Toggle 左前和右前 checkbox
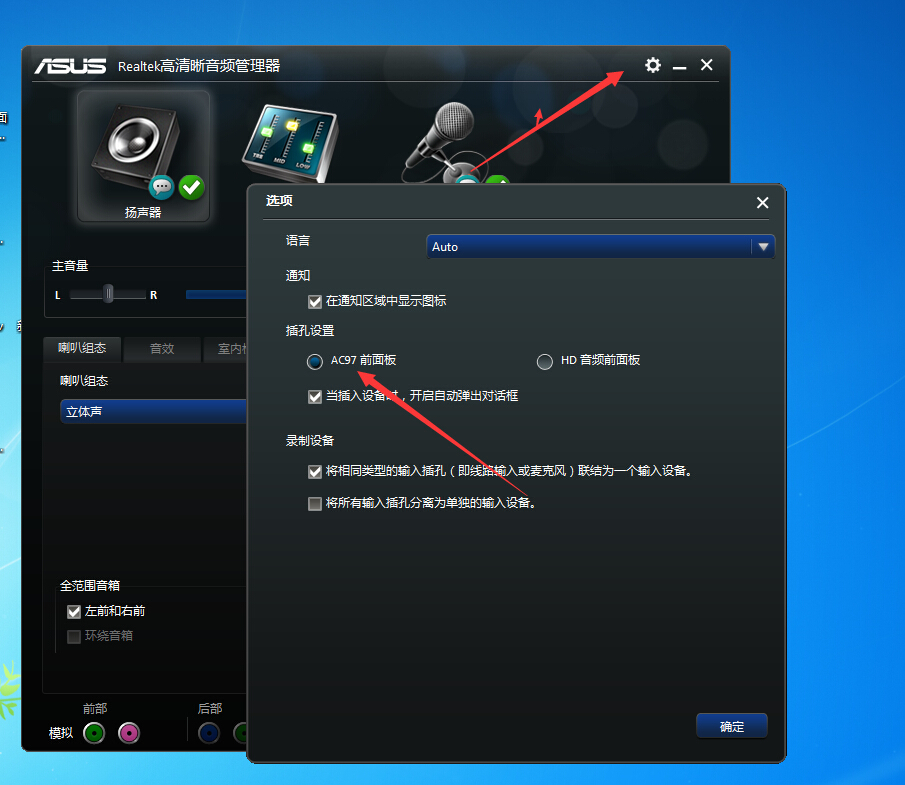 click(74, 612)
